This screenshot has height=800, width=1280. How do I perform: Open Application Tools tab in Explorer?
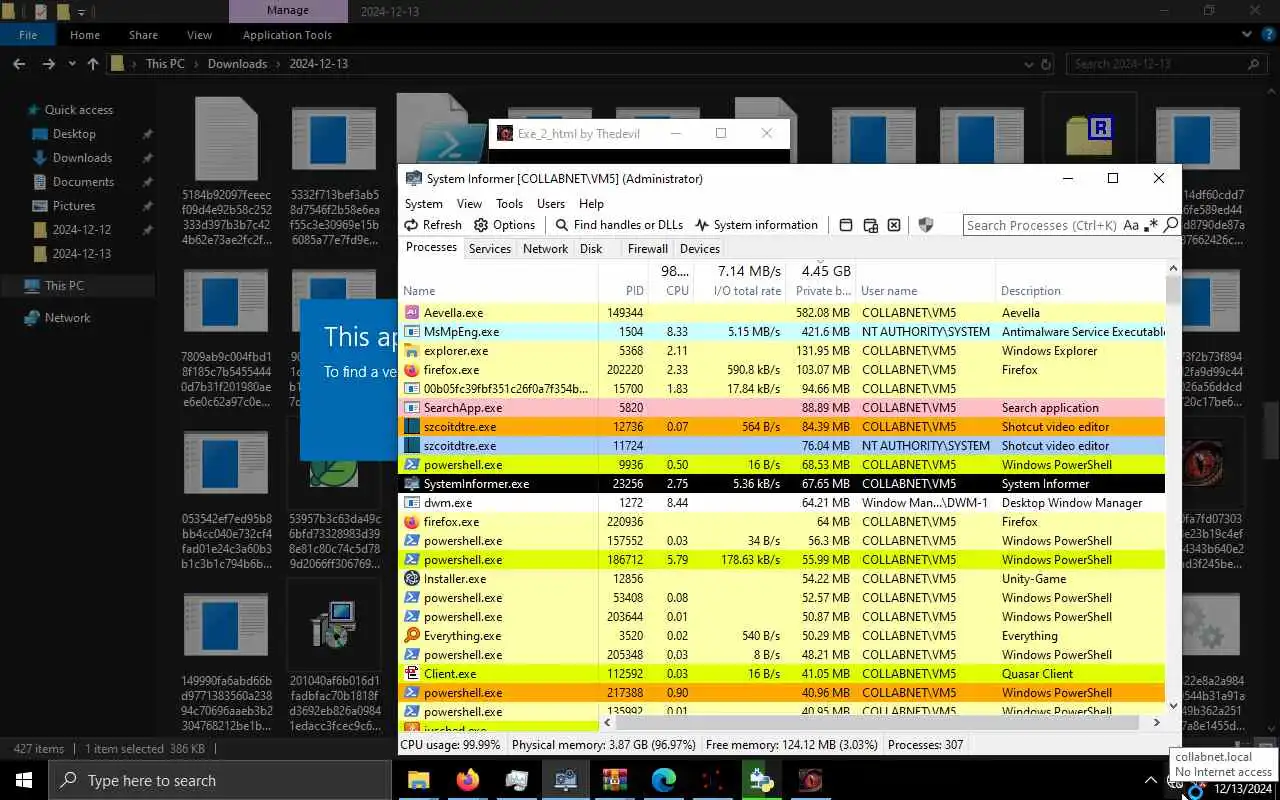(287, 35)
